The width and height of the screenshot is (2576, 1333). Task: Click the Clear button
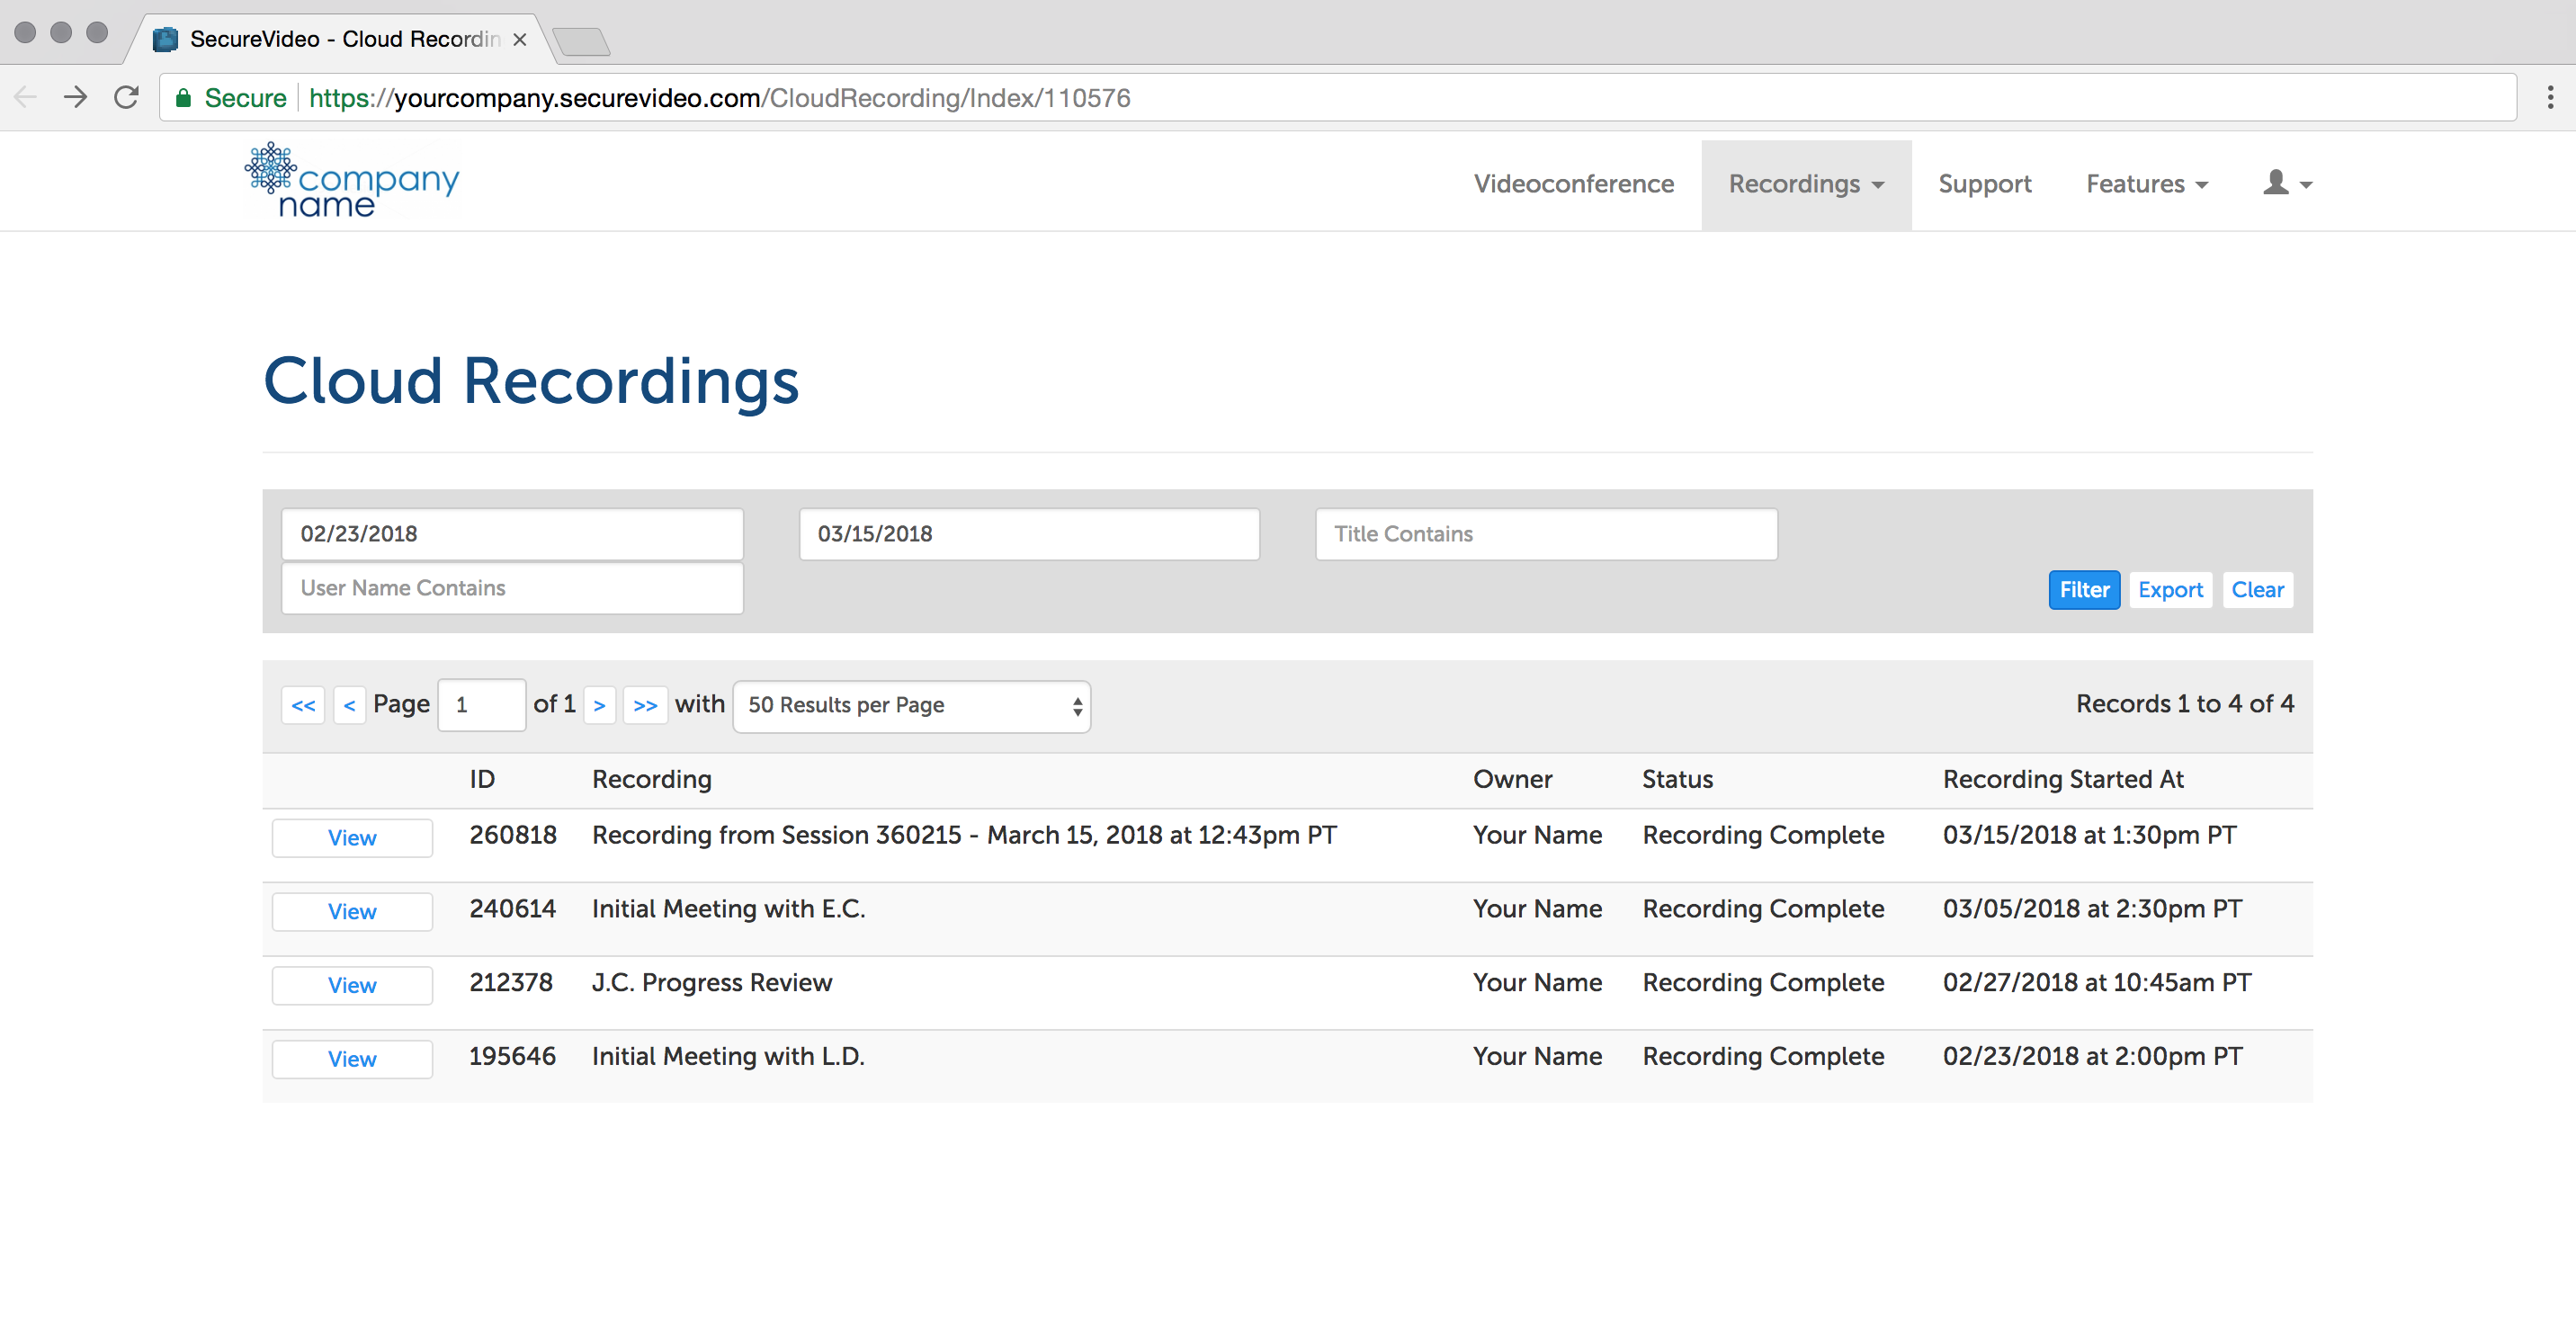tap(2257, 590)
